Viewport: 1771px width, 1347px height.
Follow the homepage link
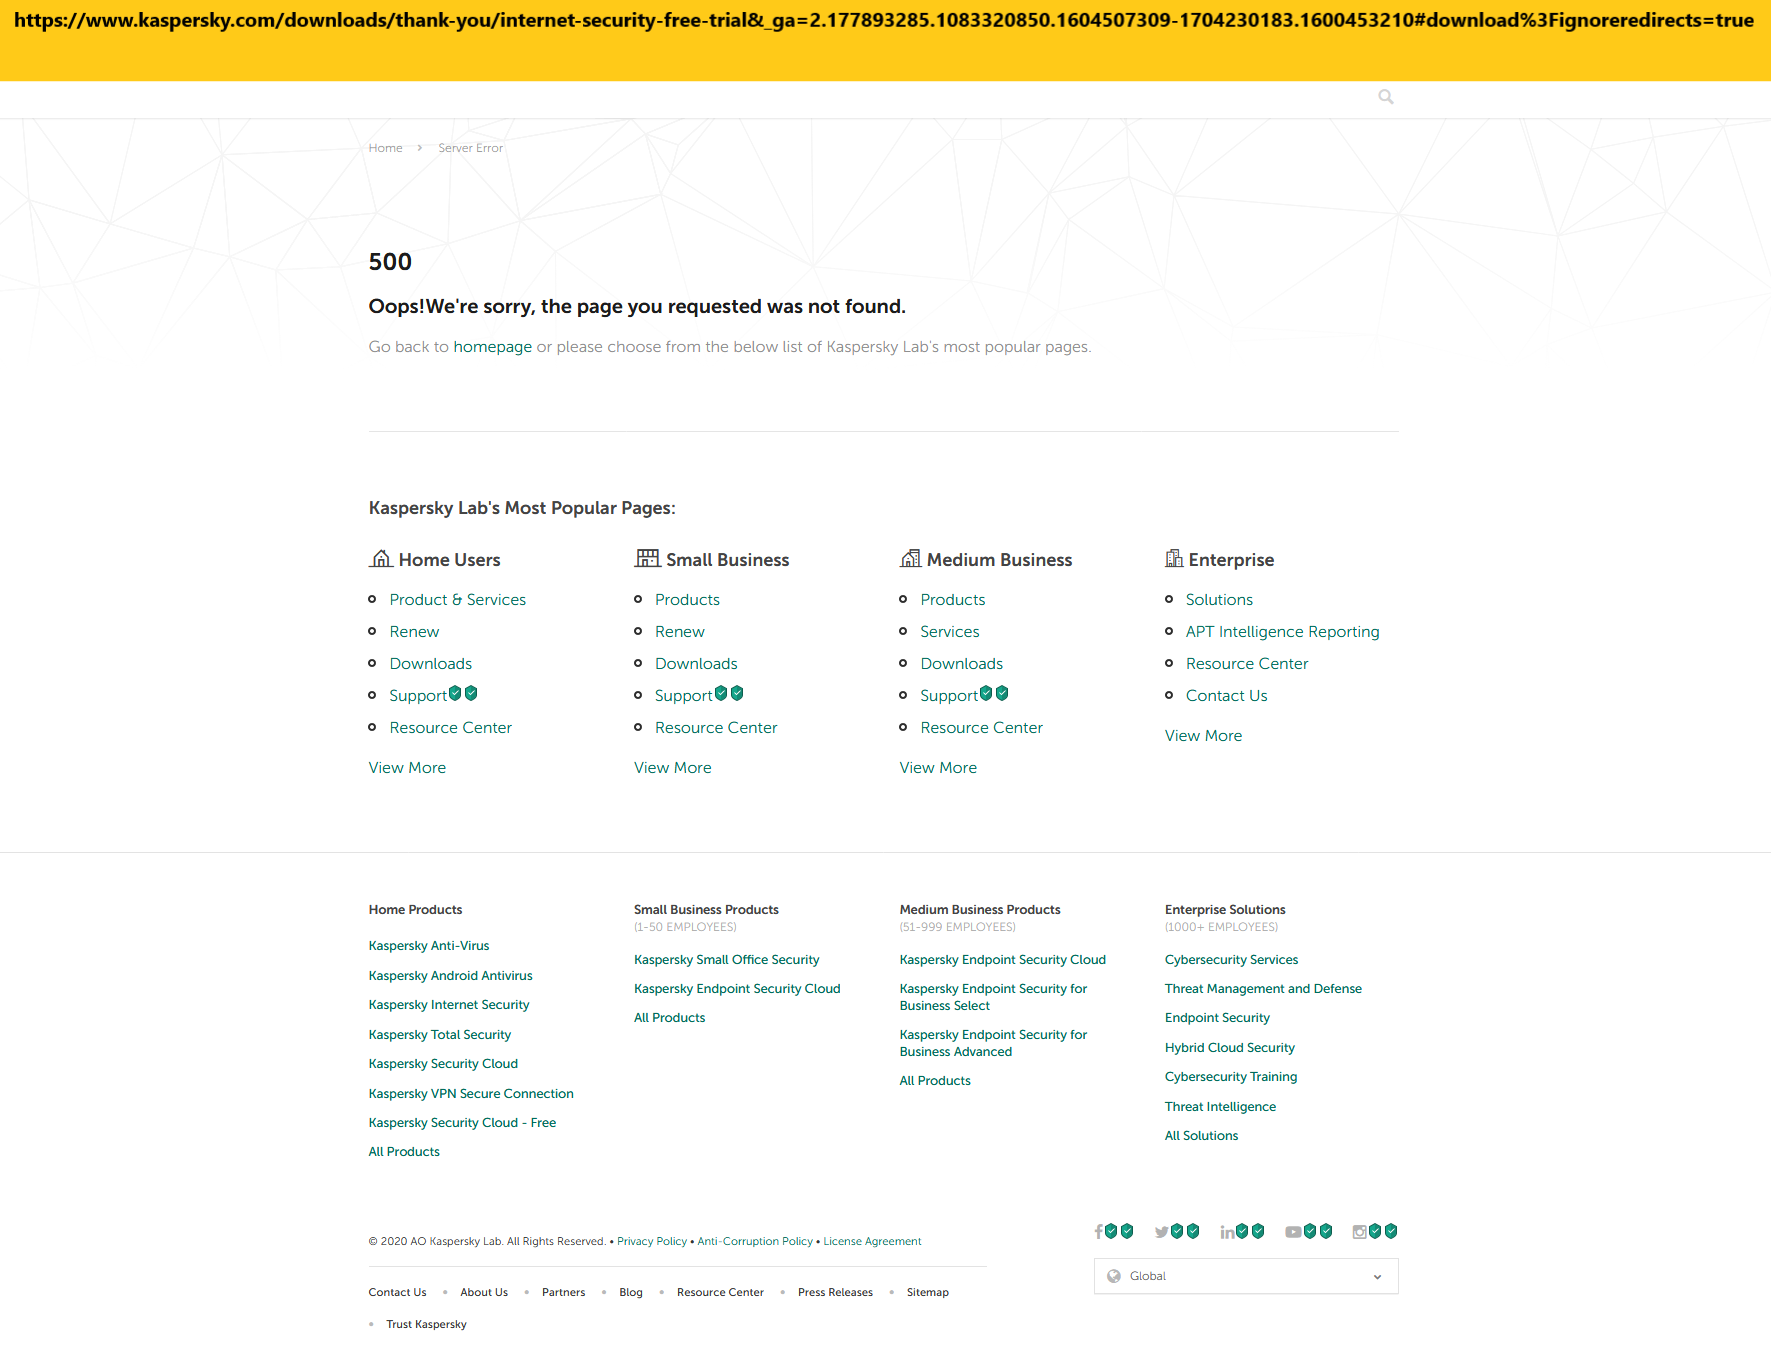(492, 347)
